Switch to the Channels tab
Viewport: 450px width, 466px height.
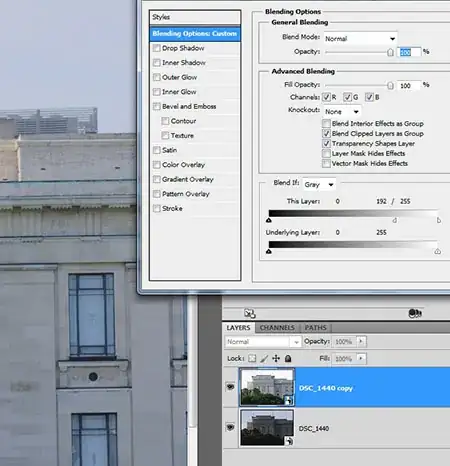277,328
